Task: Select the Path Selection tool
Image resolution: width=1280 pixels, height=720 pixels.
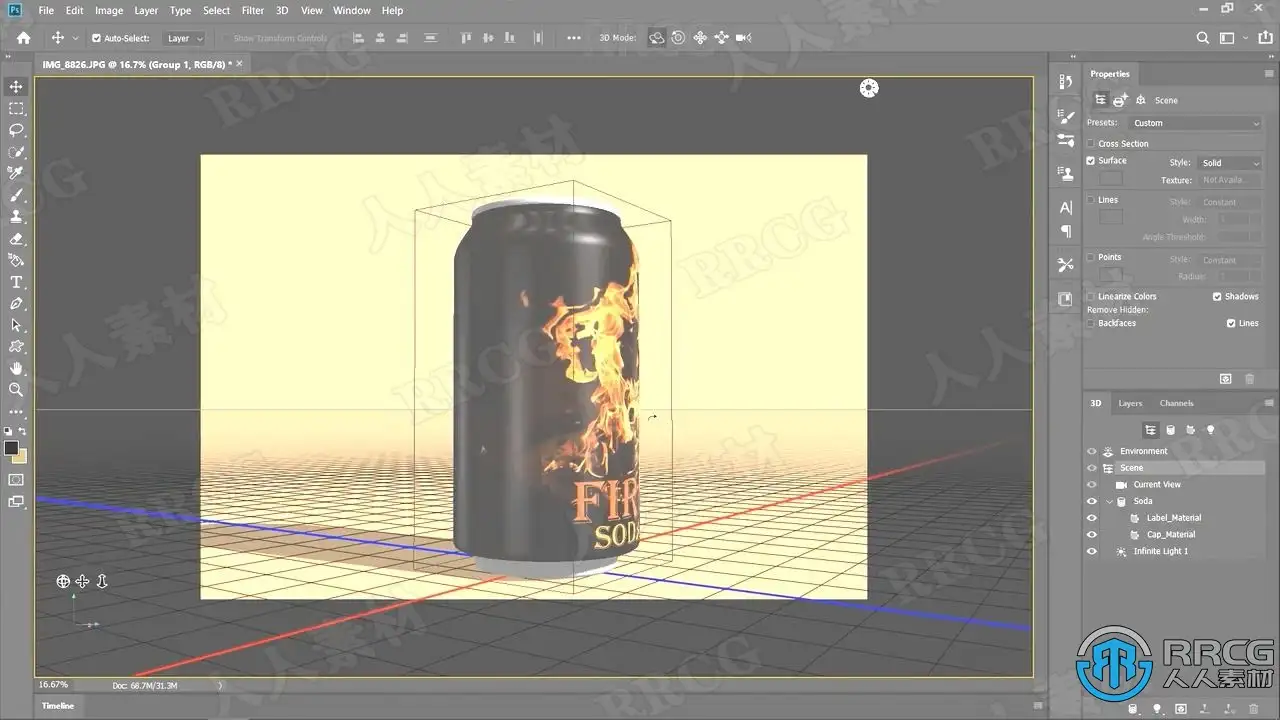Action: (x=16, y=325)
